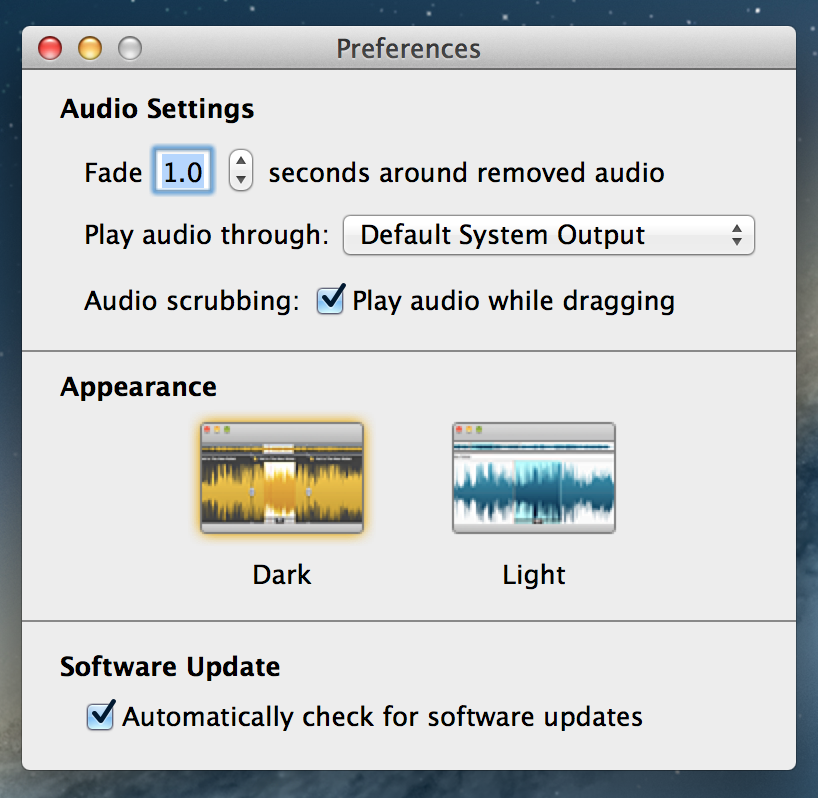Close the Preferences window with the red button
818x798 pixels.
pyautogui.click(x=50, y=49)
